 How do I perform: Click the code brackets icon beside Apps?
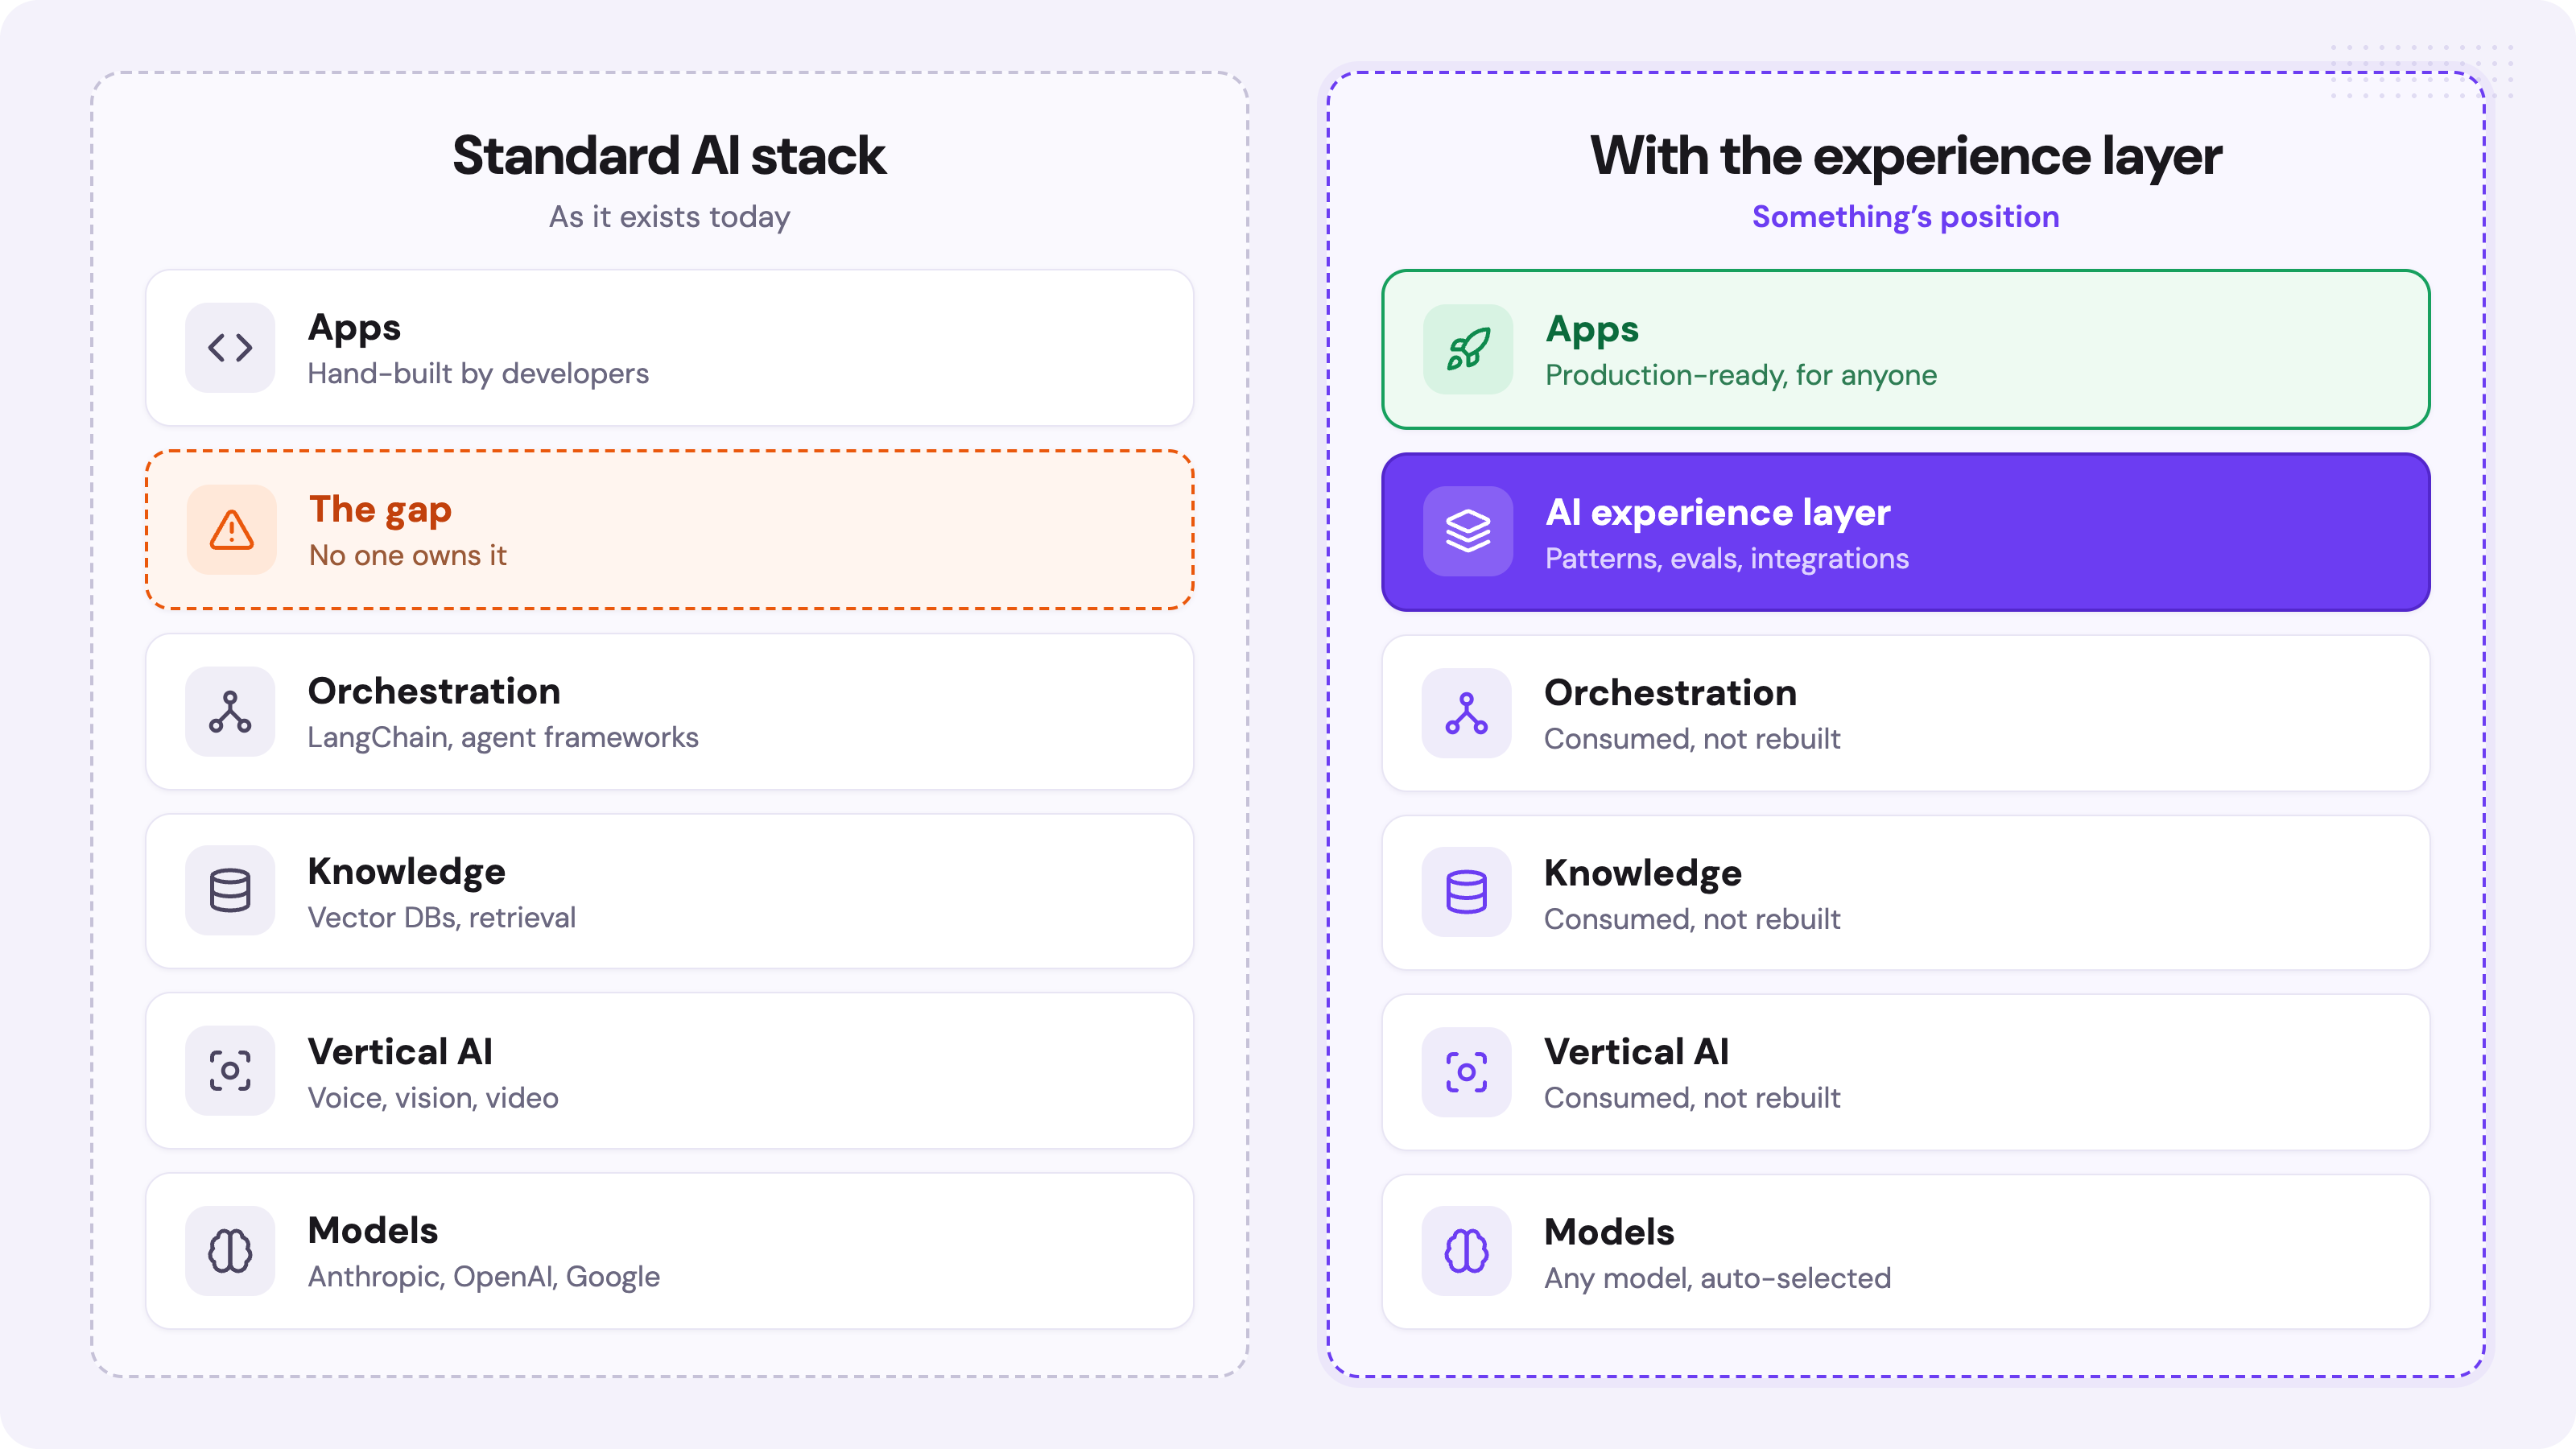coord(230,348)
